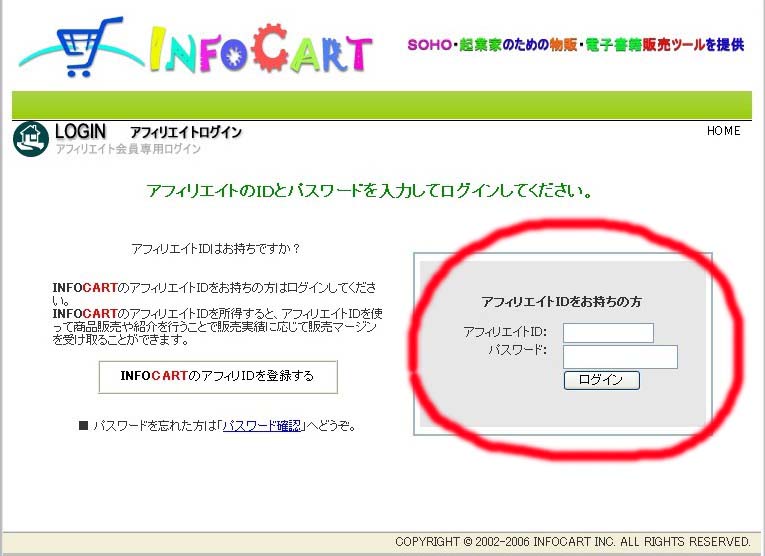The width and height of the screenshot is (765, 556).
Task: Open the HOME link
Action: point(724,131)
